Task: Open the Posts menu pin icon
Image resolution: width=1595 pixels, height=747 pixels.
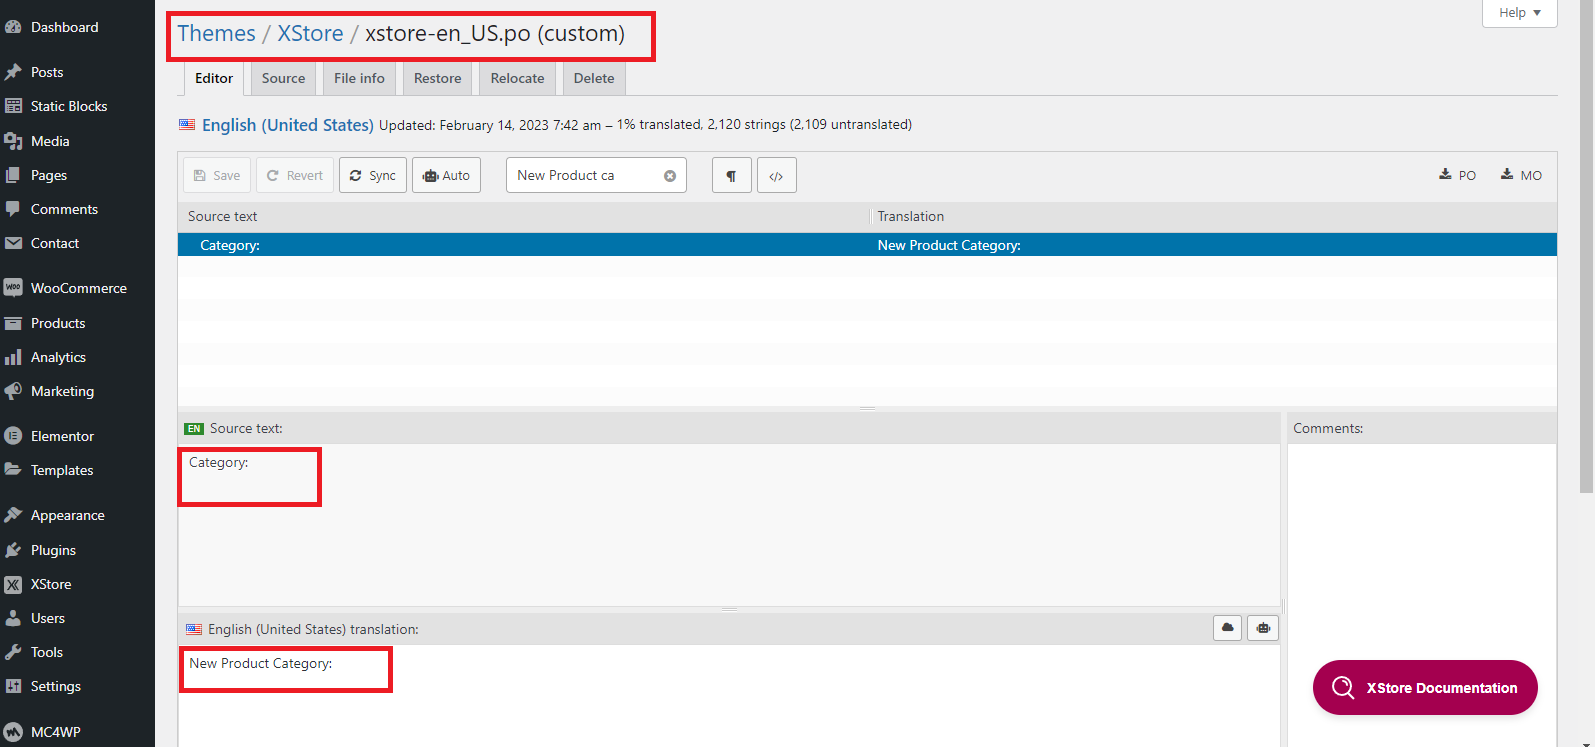Action: (x=13, y=72)
